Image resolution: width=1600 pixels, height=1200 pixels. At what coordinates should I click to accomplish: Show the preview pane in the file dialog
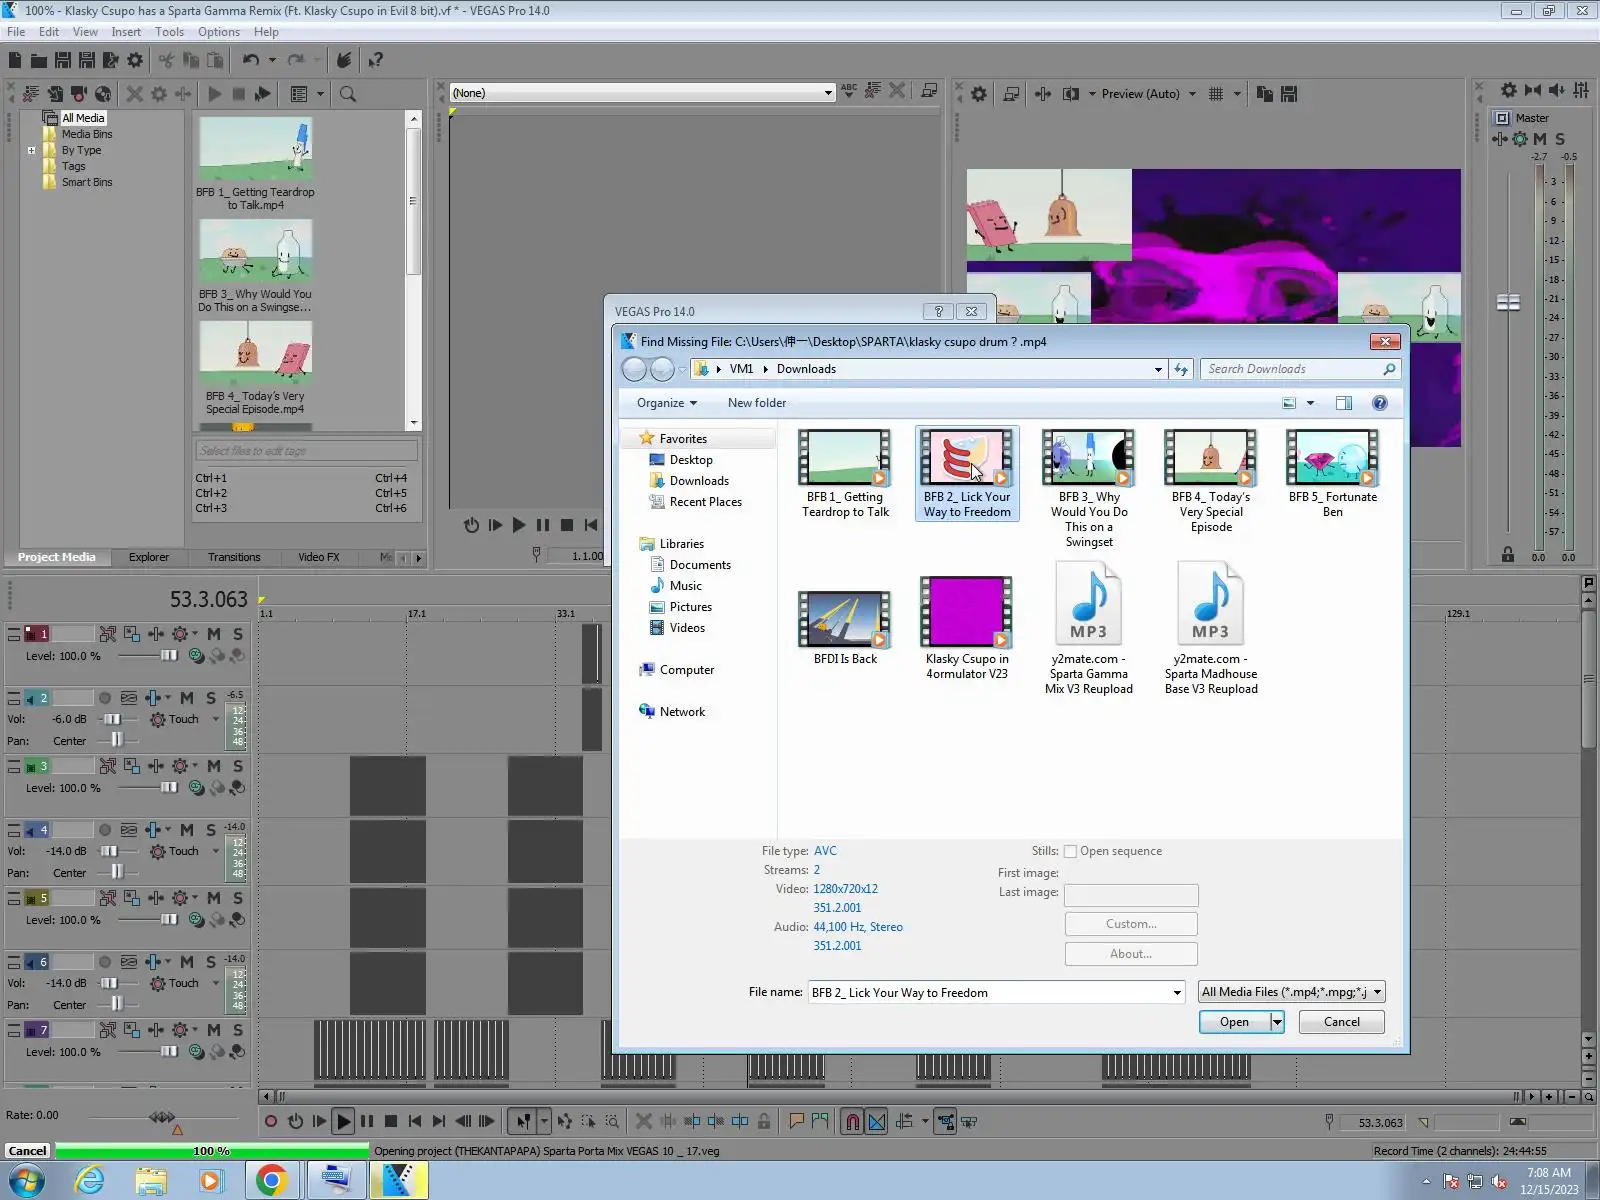pos(1344,403)
